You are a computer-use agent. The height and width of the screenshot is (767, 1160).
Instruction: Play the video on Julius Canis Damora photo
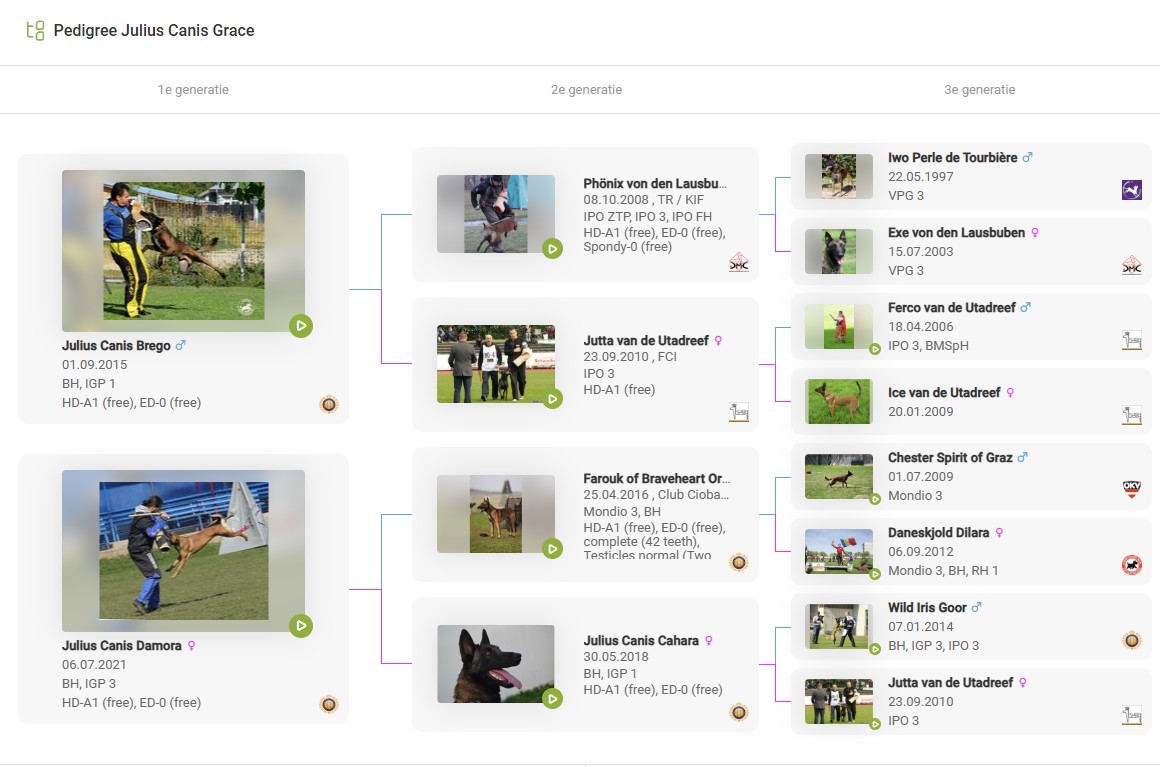[x=301, y=626]
